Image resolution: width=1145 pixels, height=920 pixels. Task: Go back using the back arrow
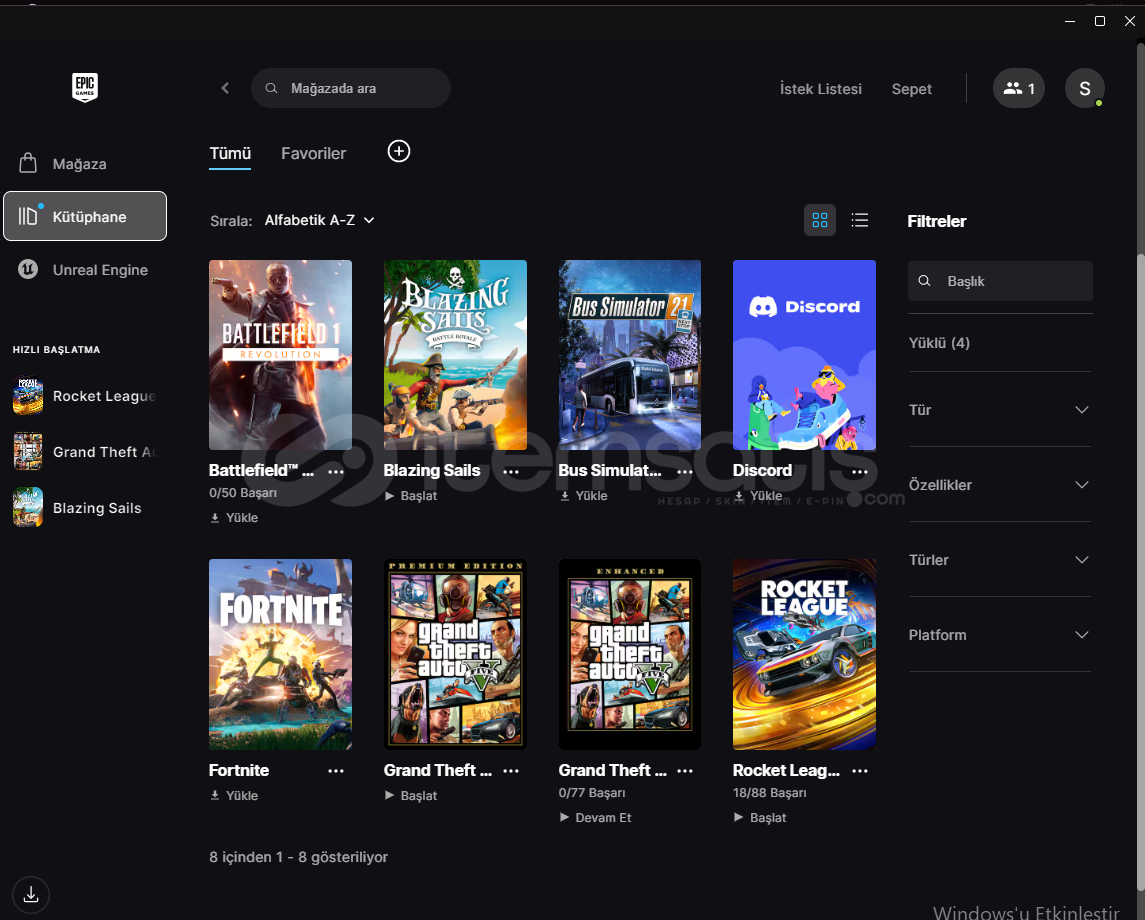(225, 88)
